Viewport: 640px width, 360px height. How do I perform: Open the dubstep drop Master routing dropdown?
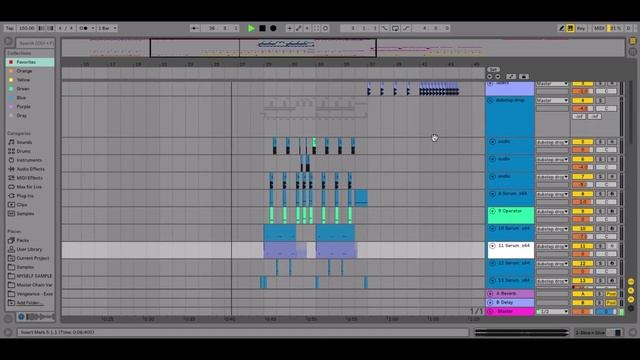click(x=552, y=100)
